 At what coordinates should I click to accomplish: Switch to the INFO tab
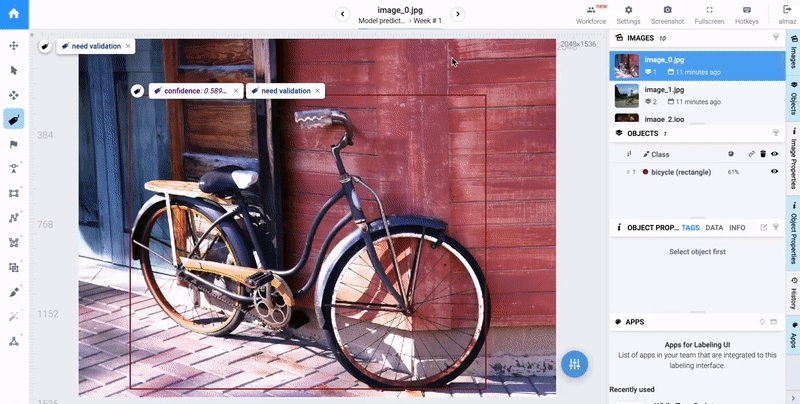[737, 228]
